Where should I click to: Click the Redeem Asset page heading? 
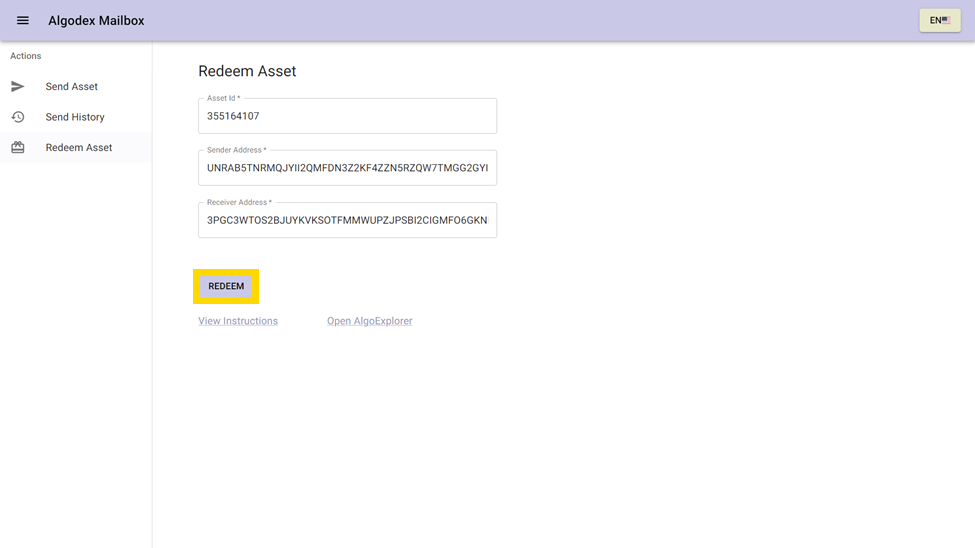pyautogui.click(x=247, y=71)
